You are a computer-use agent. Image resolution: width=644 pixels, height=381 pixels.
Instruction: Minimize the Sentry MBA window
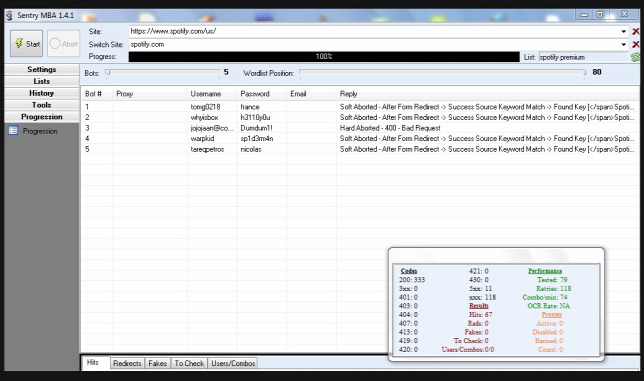584,15
